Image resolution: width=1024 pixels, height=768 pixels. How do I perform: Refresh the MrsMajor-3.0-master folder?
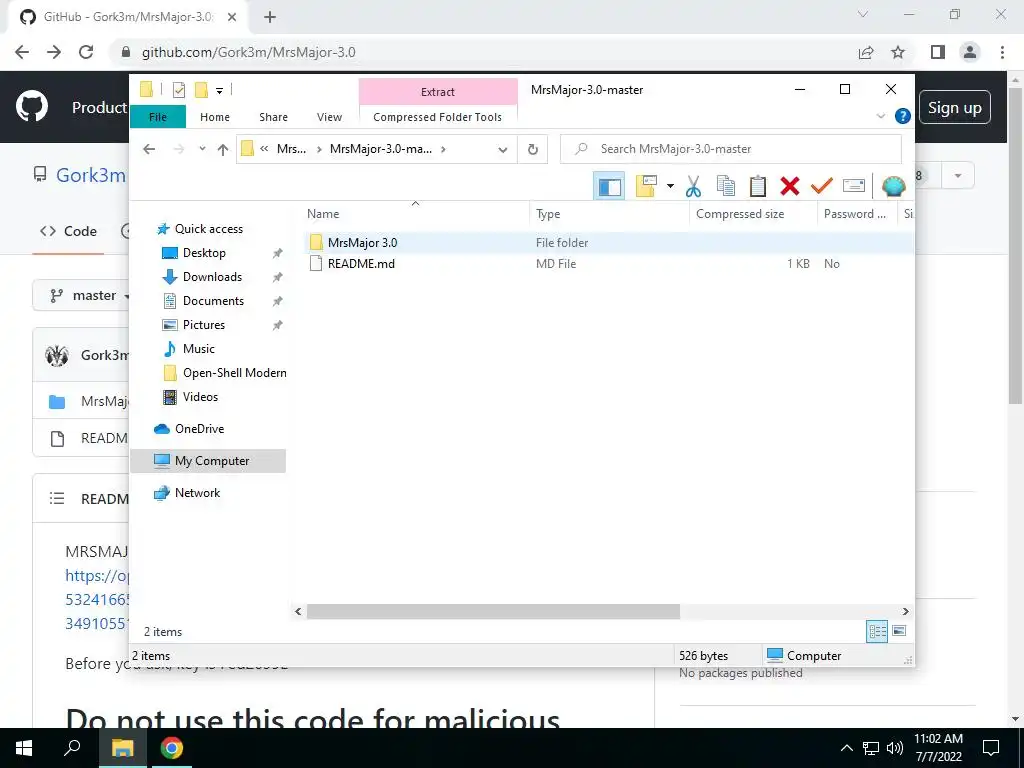pos(533,150)
